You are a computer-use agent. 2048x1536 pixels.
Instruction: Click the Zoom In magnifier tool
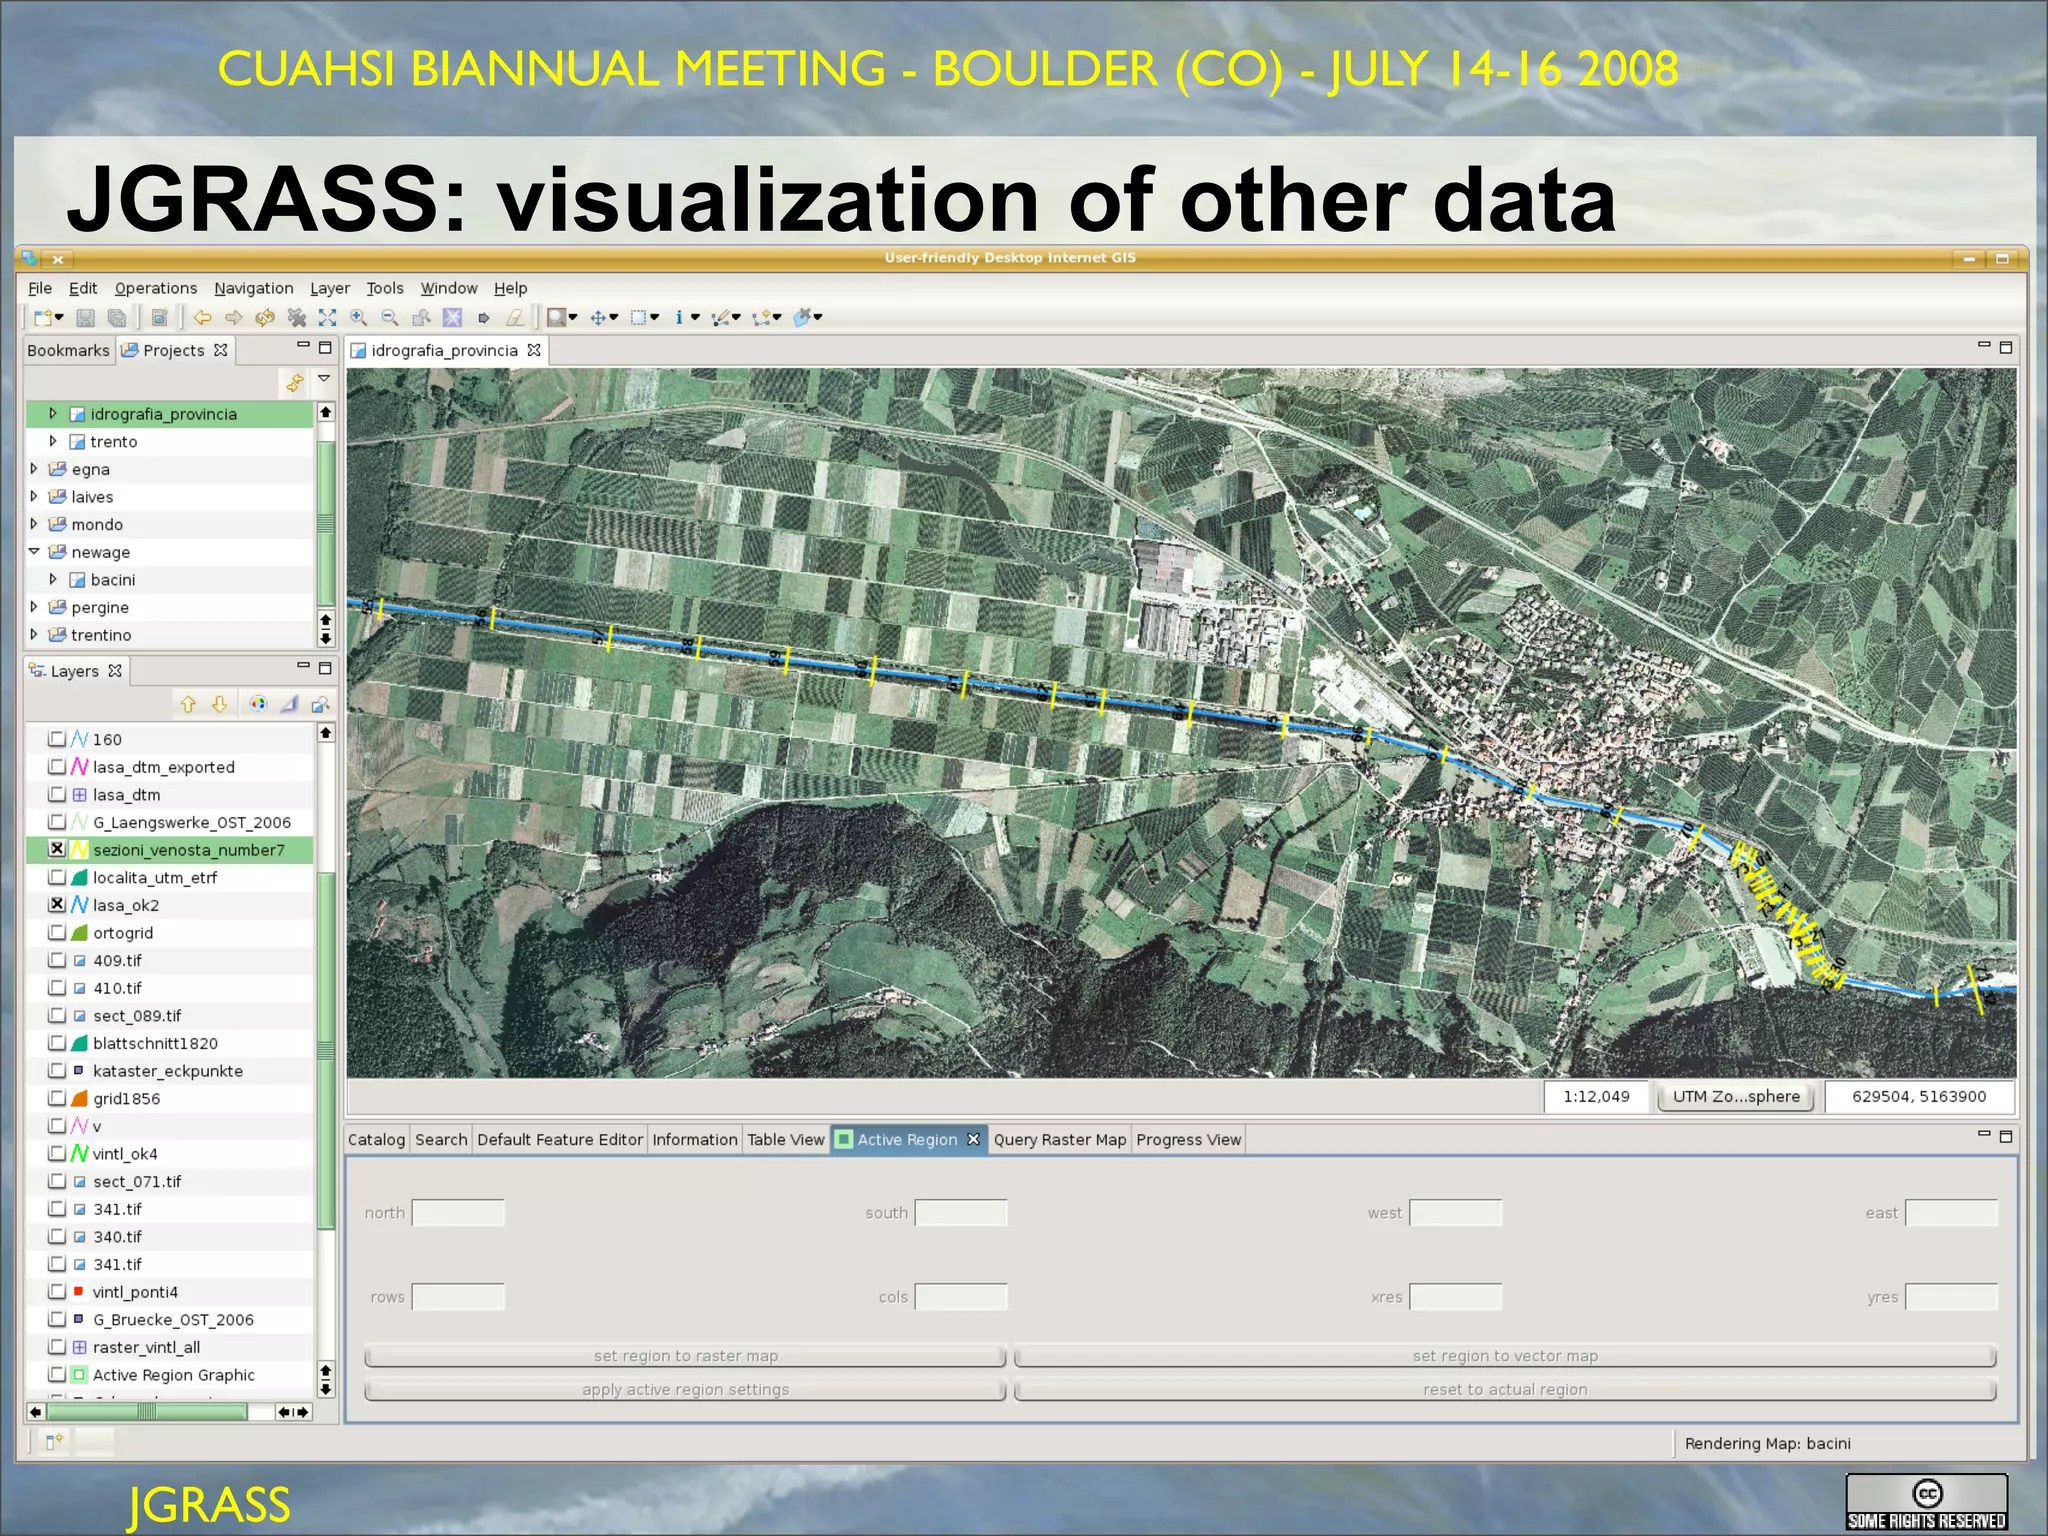click(358, 318)
